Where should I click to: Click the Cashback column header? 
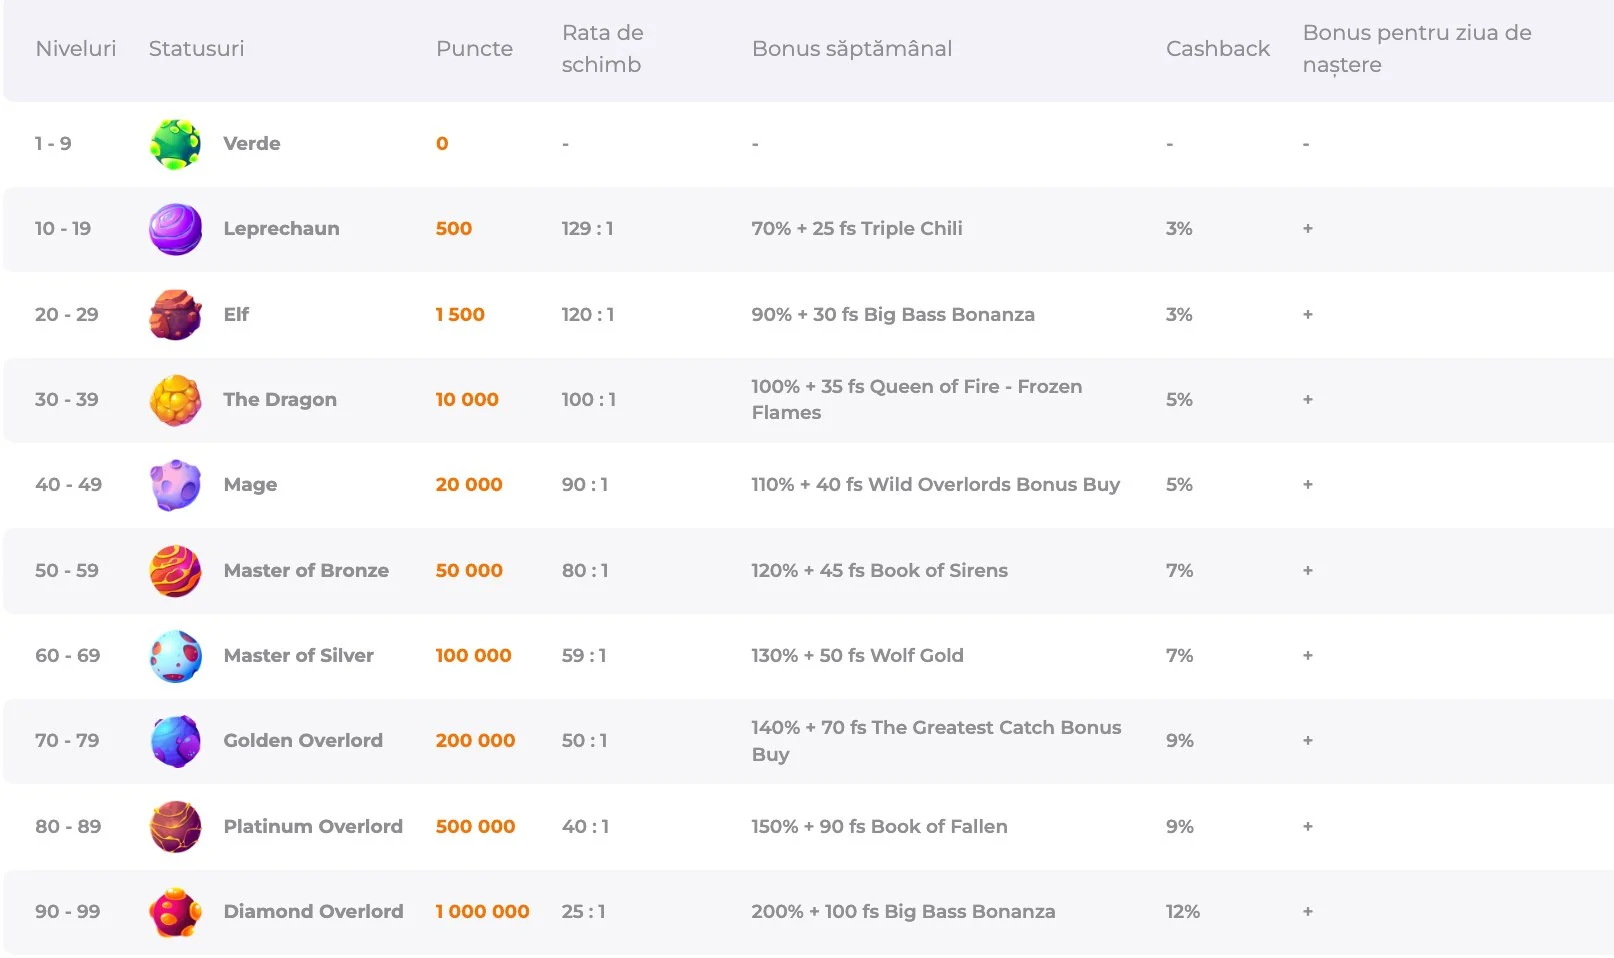point(1217,49)
